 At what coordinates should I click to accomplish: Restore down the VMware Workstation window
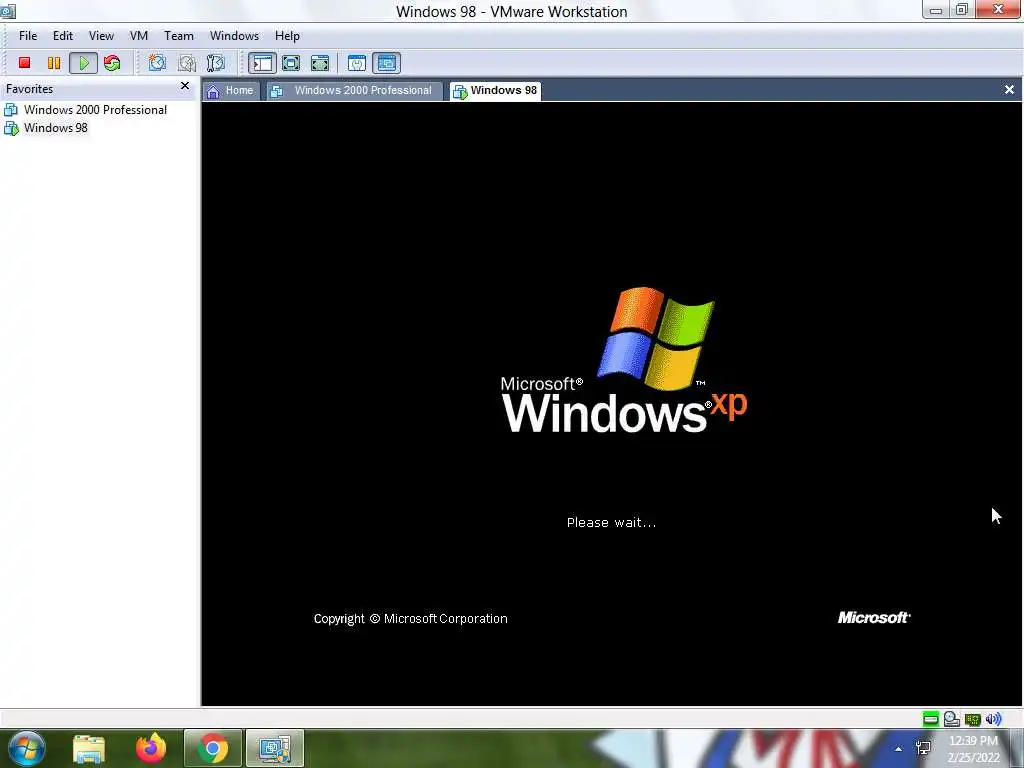point(962,10)
